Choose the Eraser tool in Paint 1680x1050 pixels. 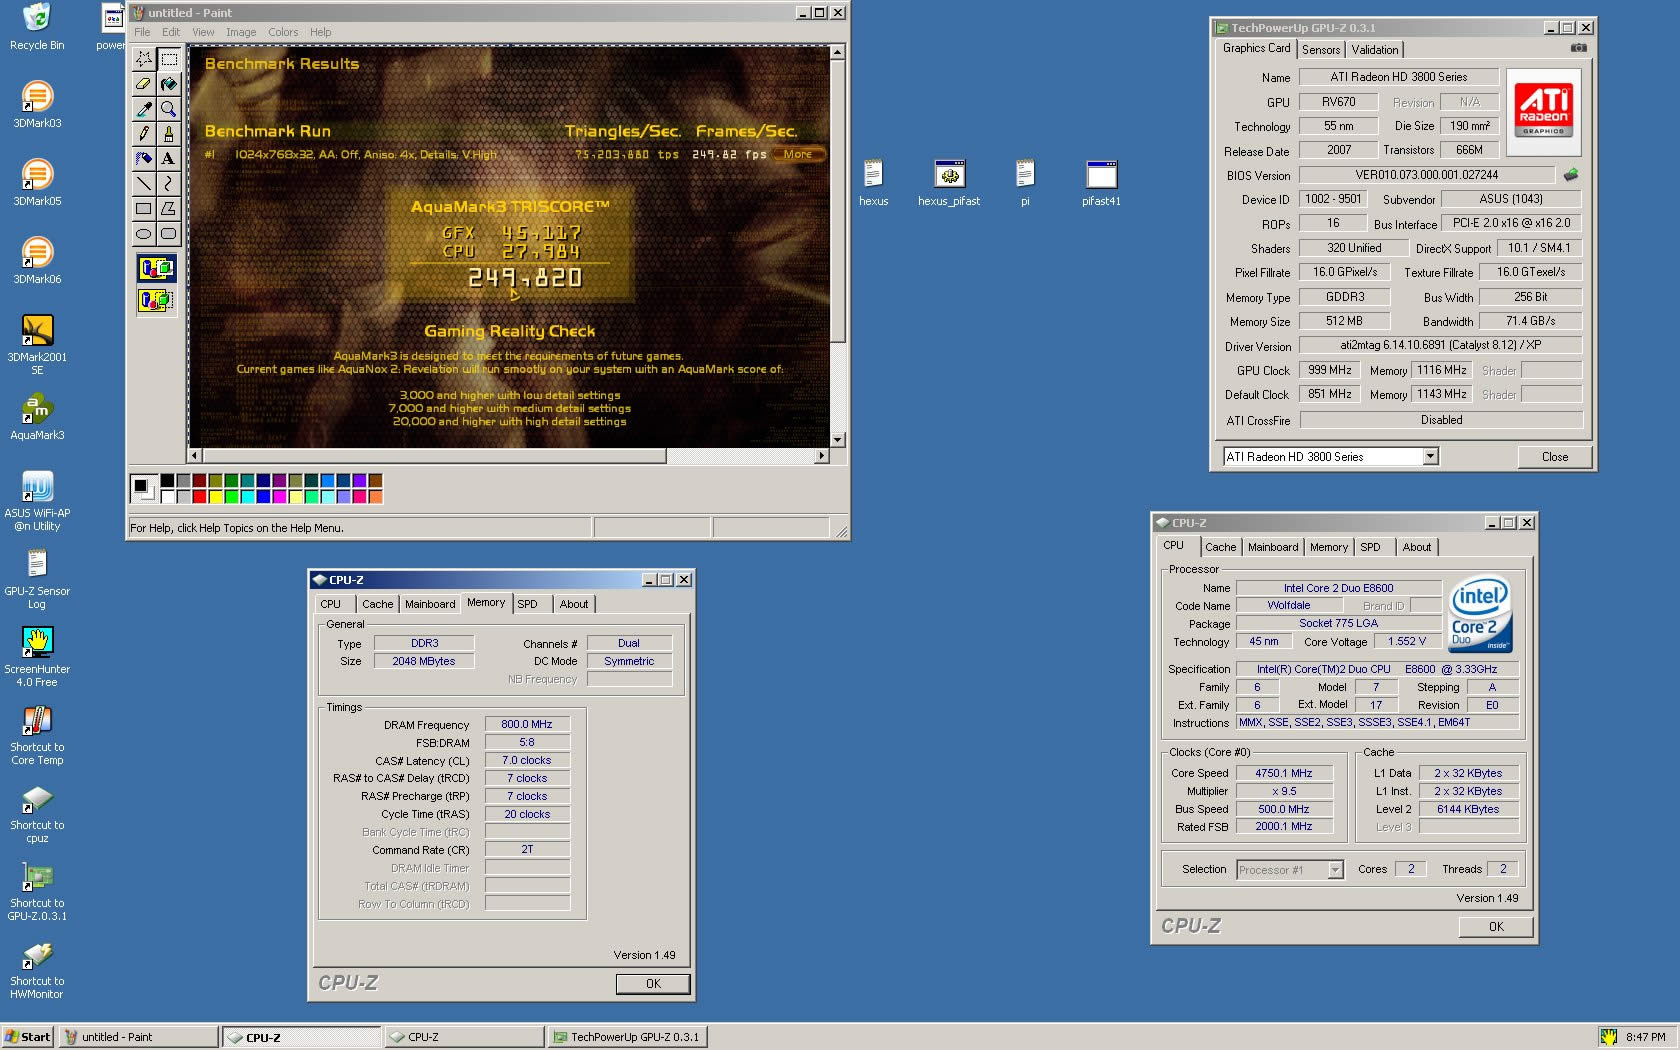point(144,84)
